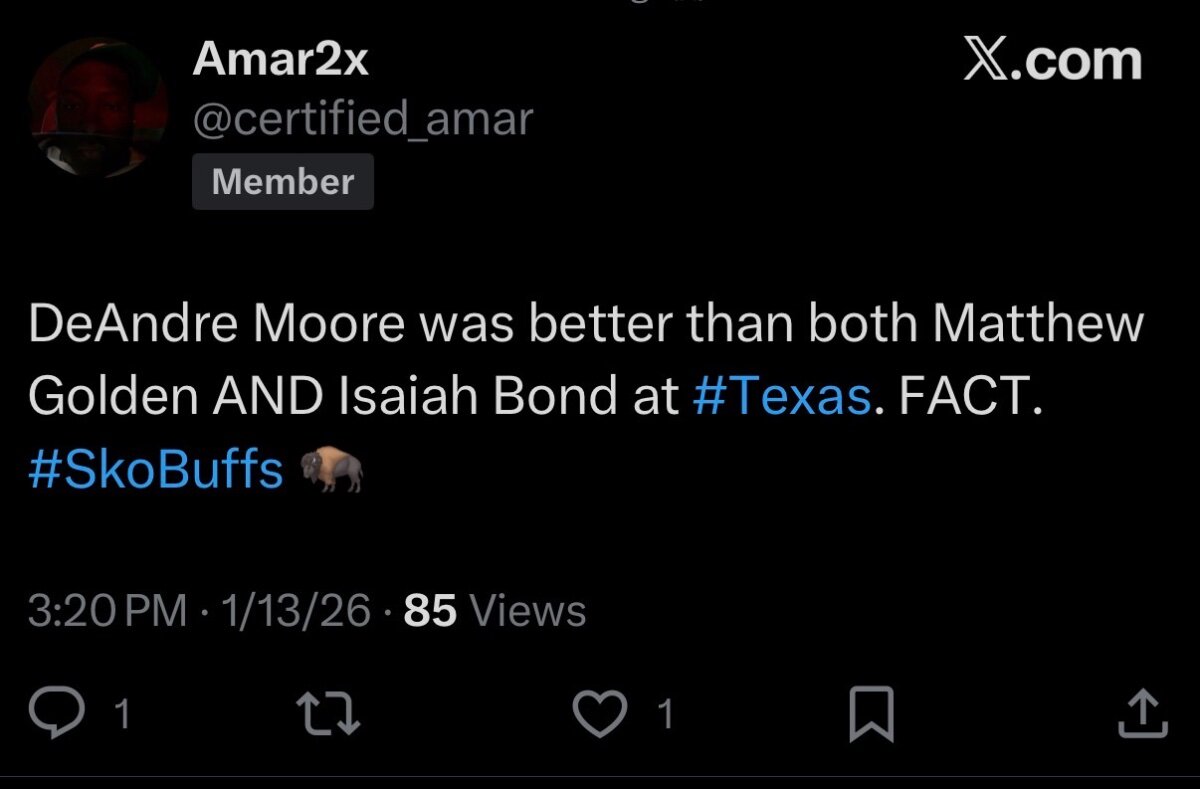Viewport: 1200px width, 789px height.
Task: Open the Amar2x profile avatar
Action: point(99,108)
